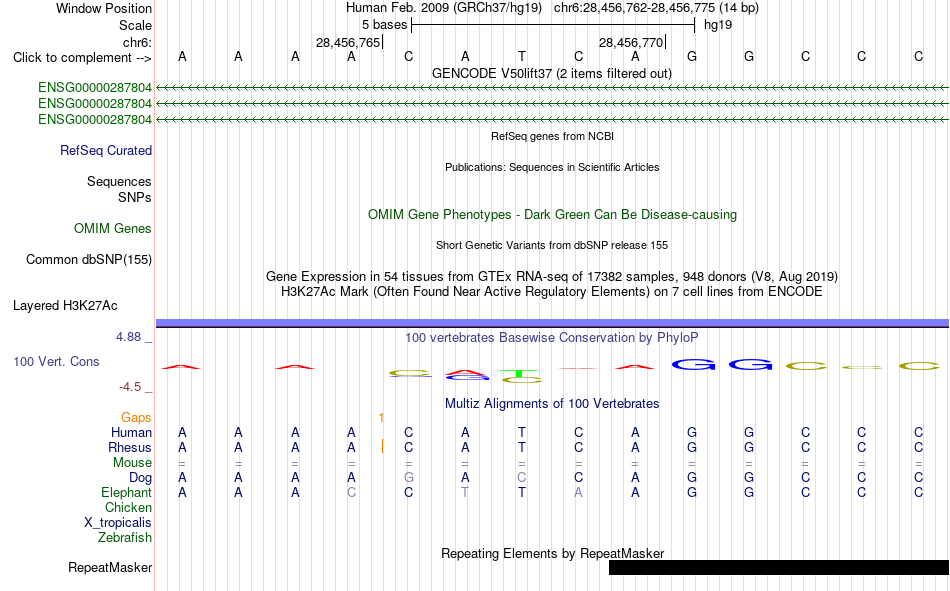Select the Scale track label
This screenshot has width=950, height=591.
pyautogui.click(x=135, y=25)
